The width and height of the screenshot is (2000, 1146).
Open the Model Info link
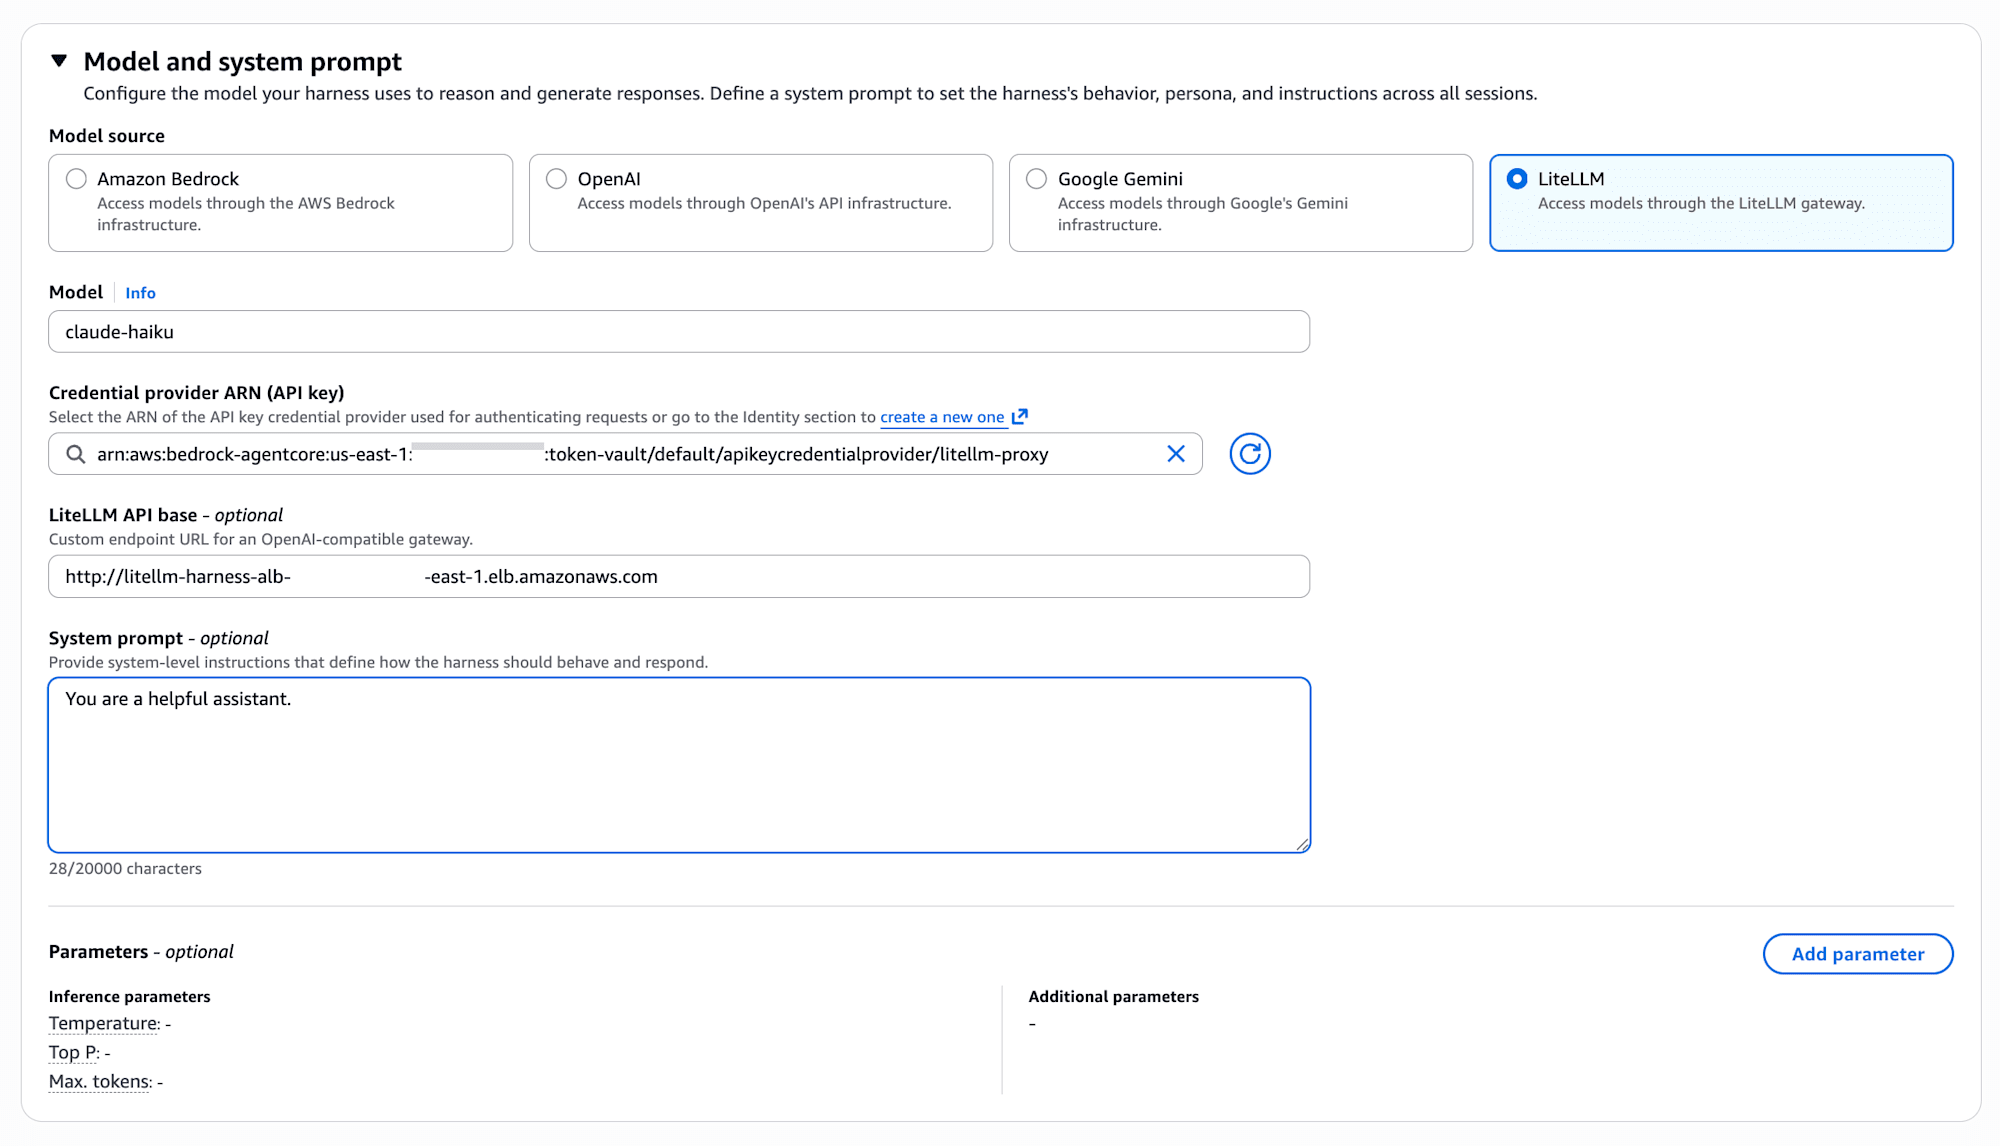[x=140, y=293]
